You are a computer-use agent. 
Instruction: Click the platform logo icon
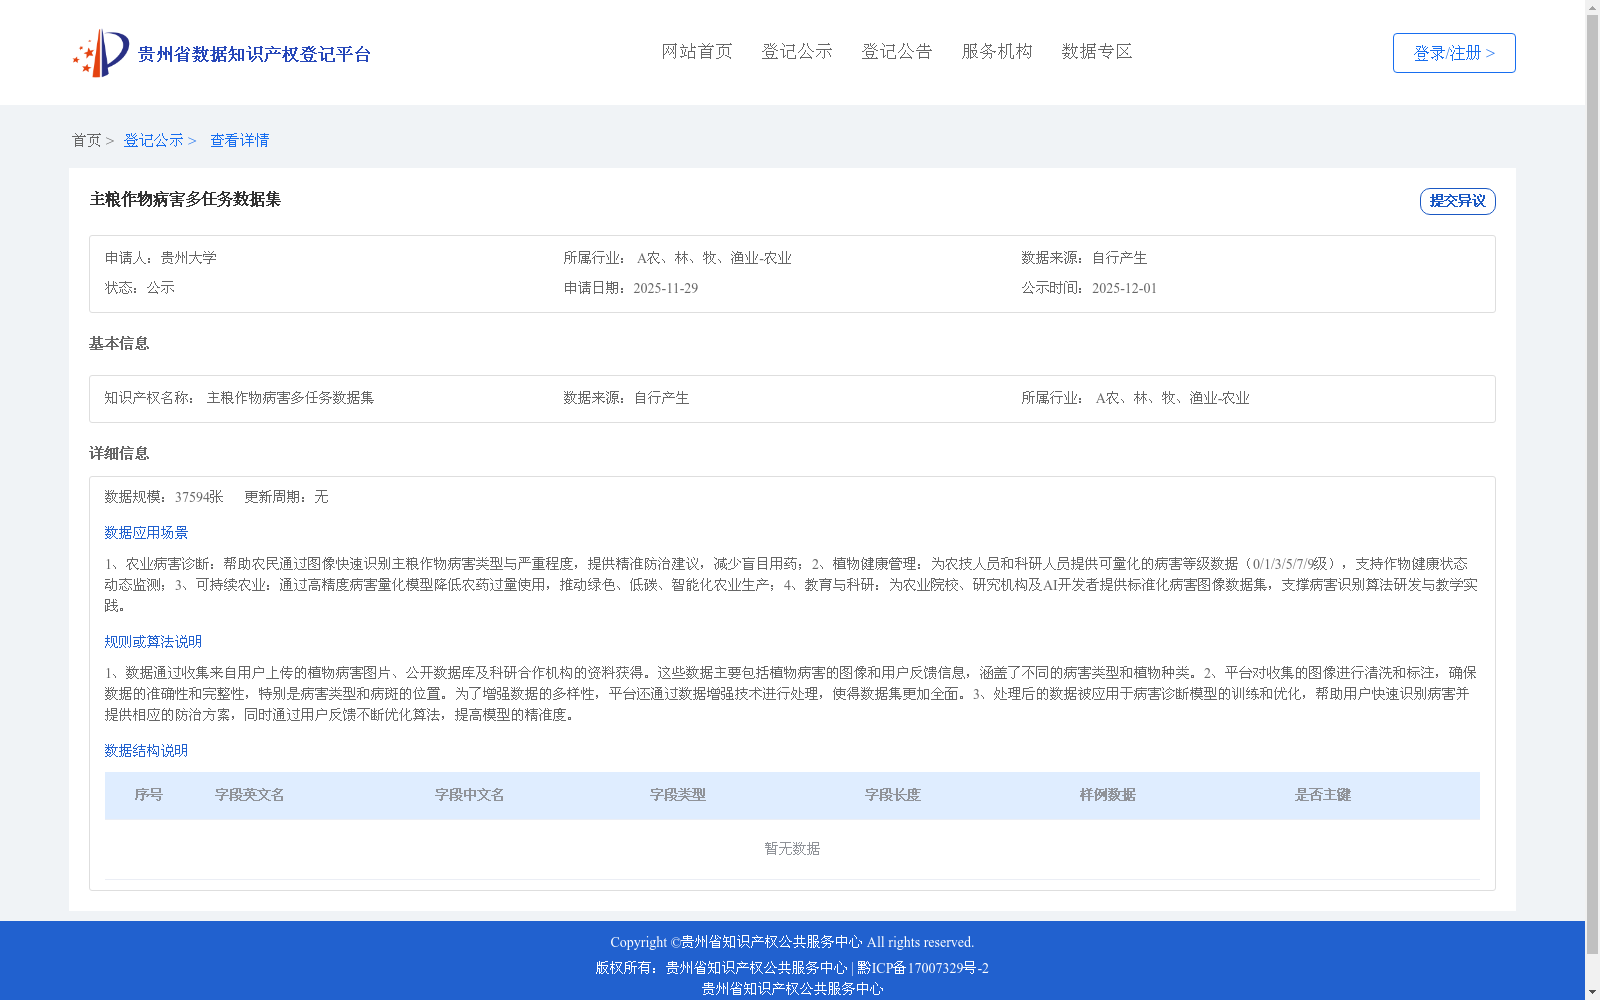[101, 53]
